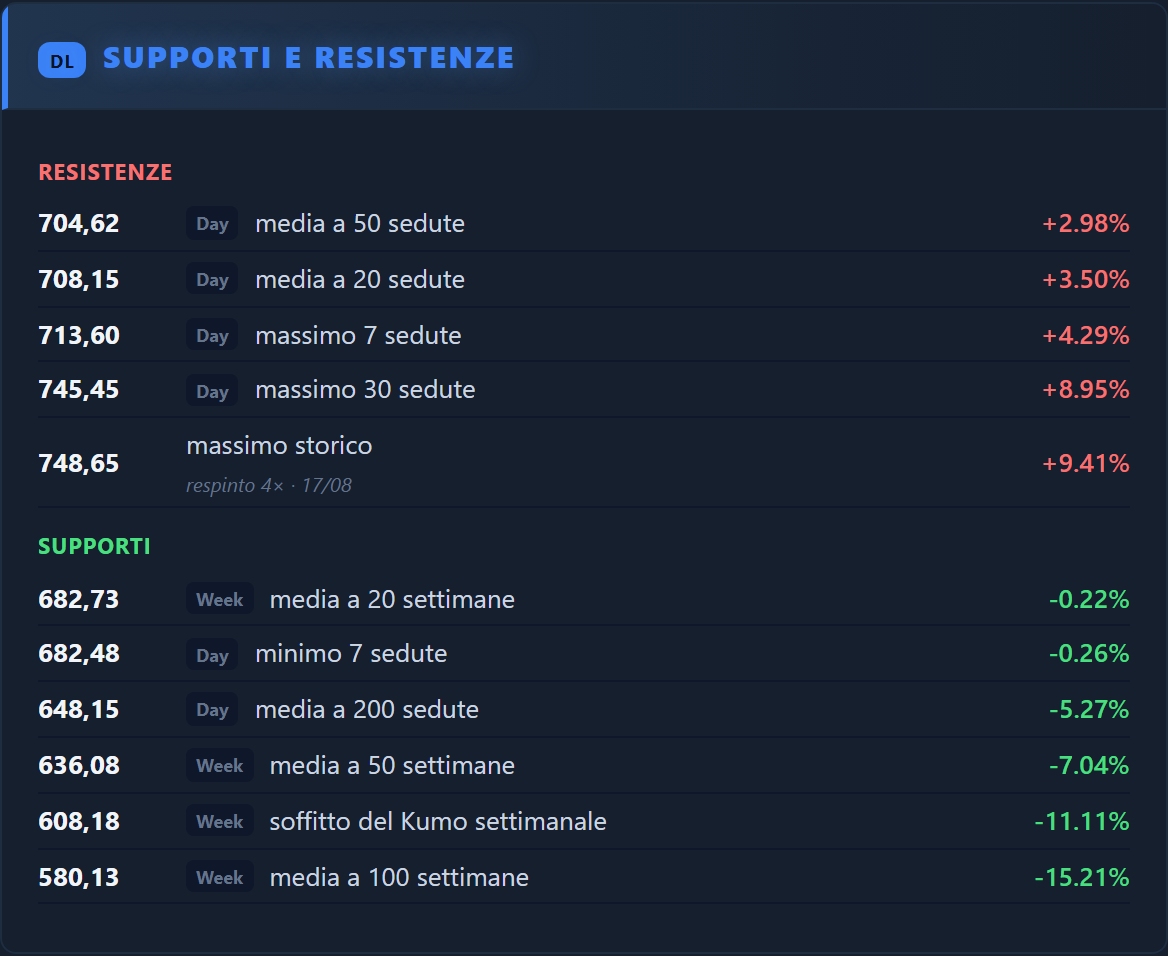Select the label media a 20 sedute
1168x956 pixels.
[360, 279]
